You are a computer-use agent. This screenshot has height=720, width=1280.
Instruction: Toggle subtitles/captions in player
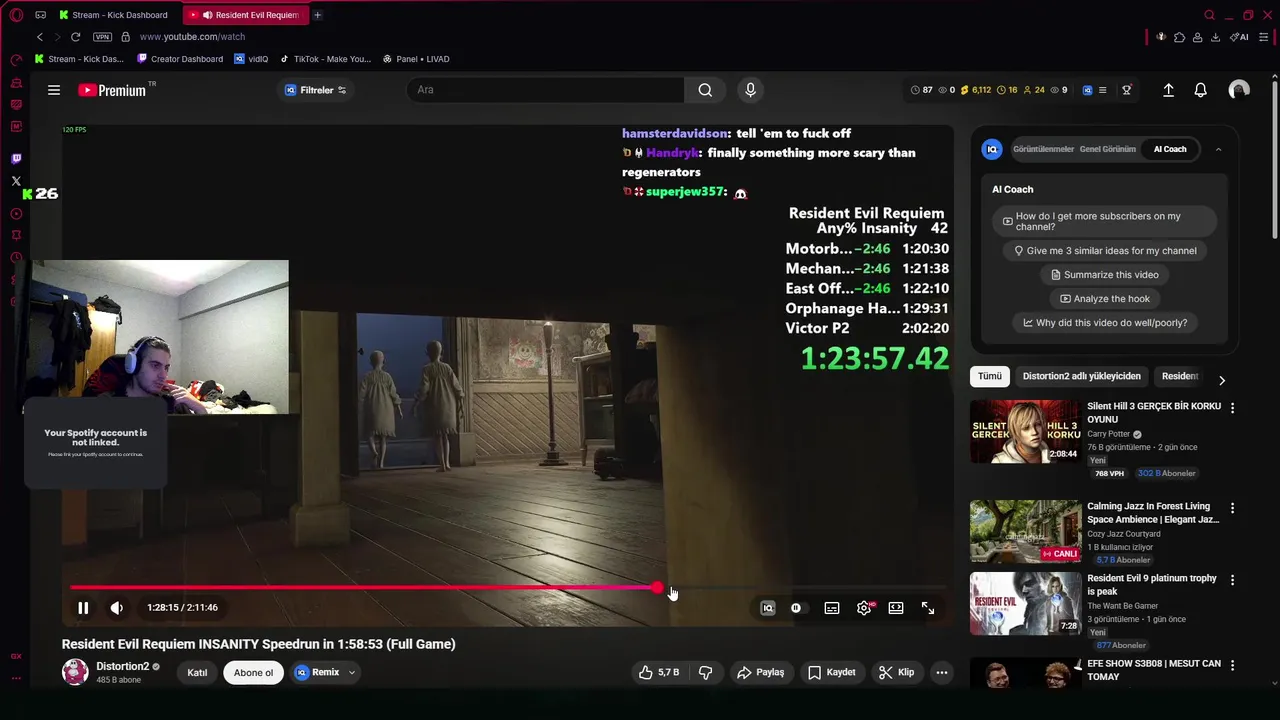832,607
